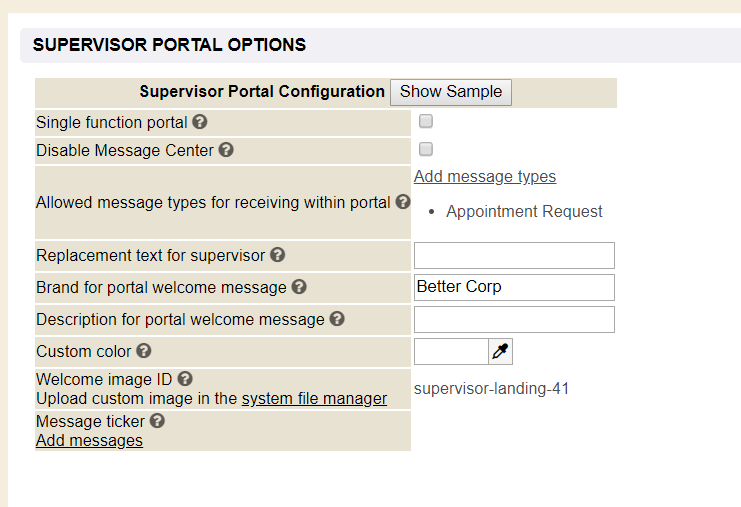
Task: Click the Custom color value field
Action: point(451,351)
